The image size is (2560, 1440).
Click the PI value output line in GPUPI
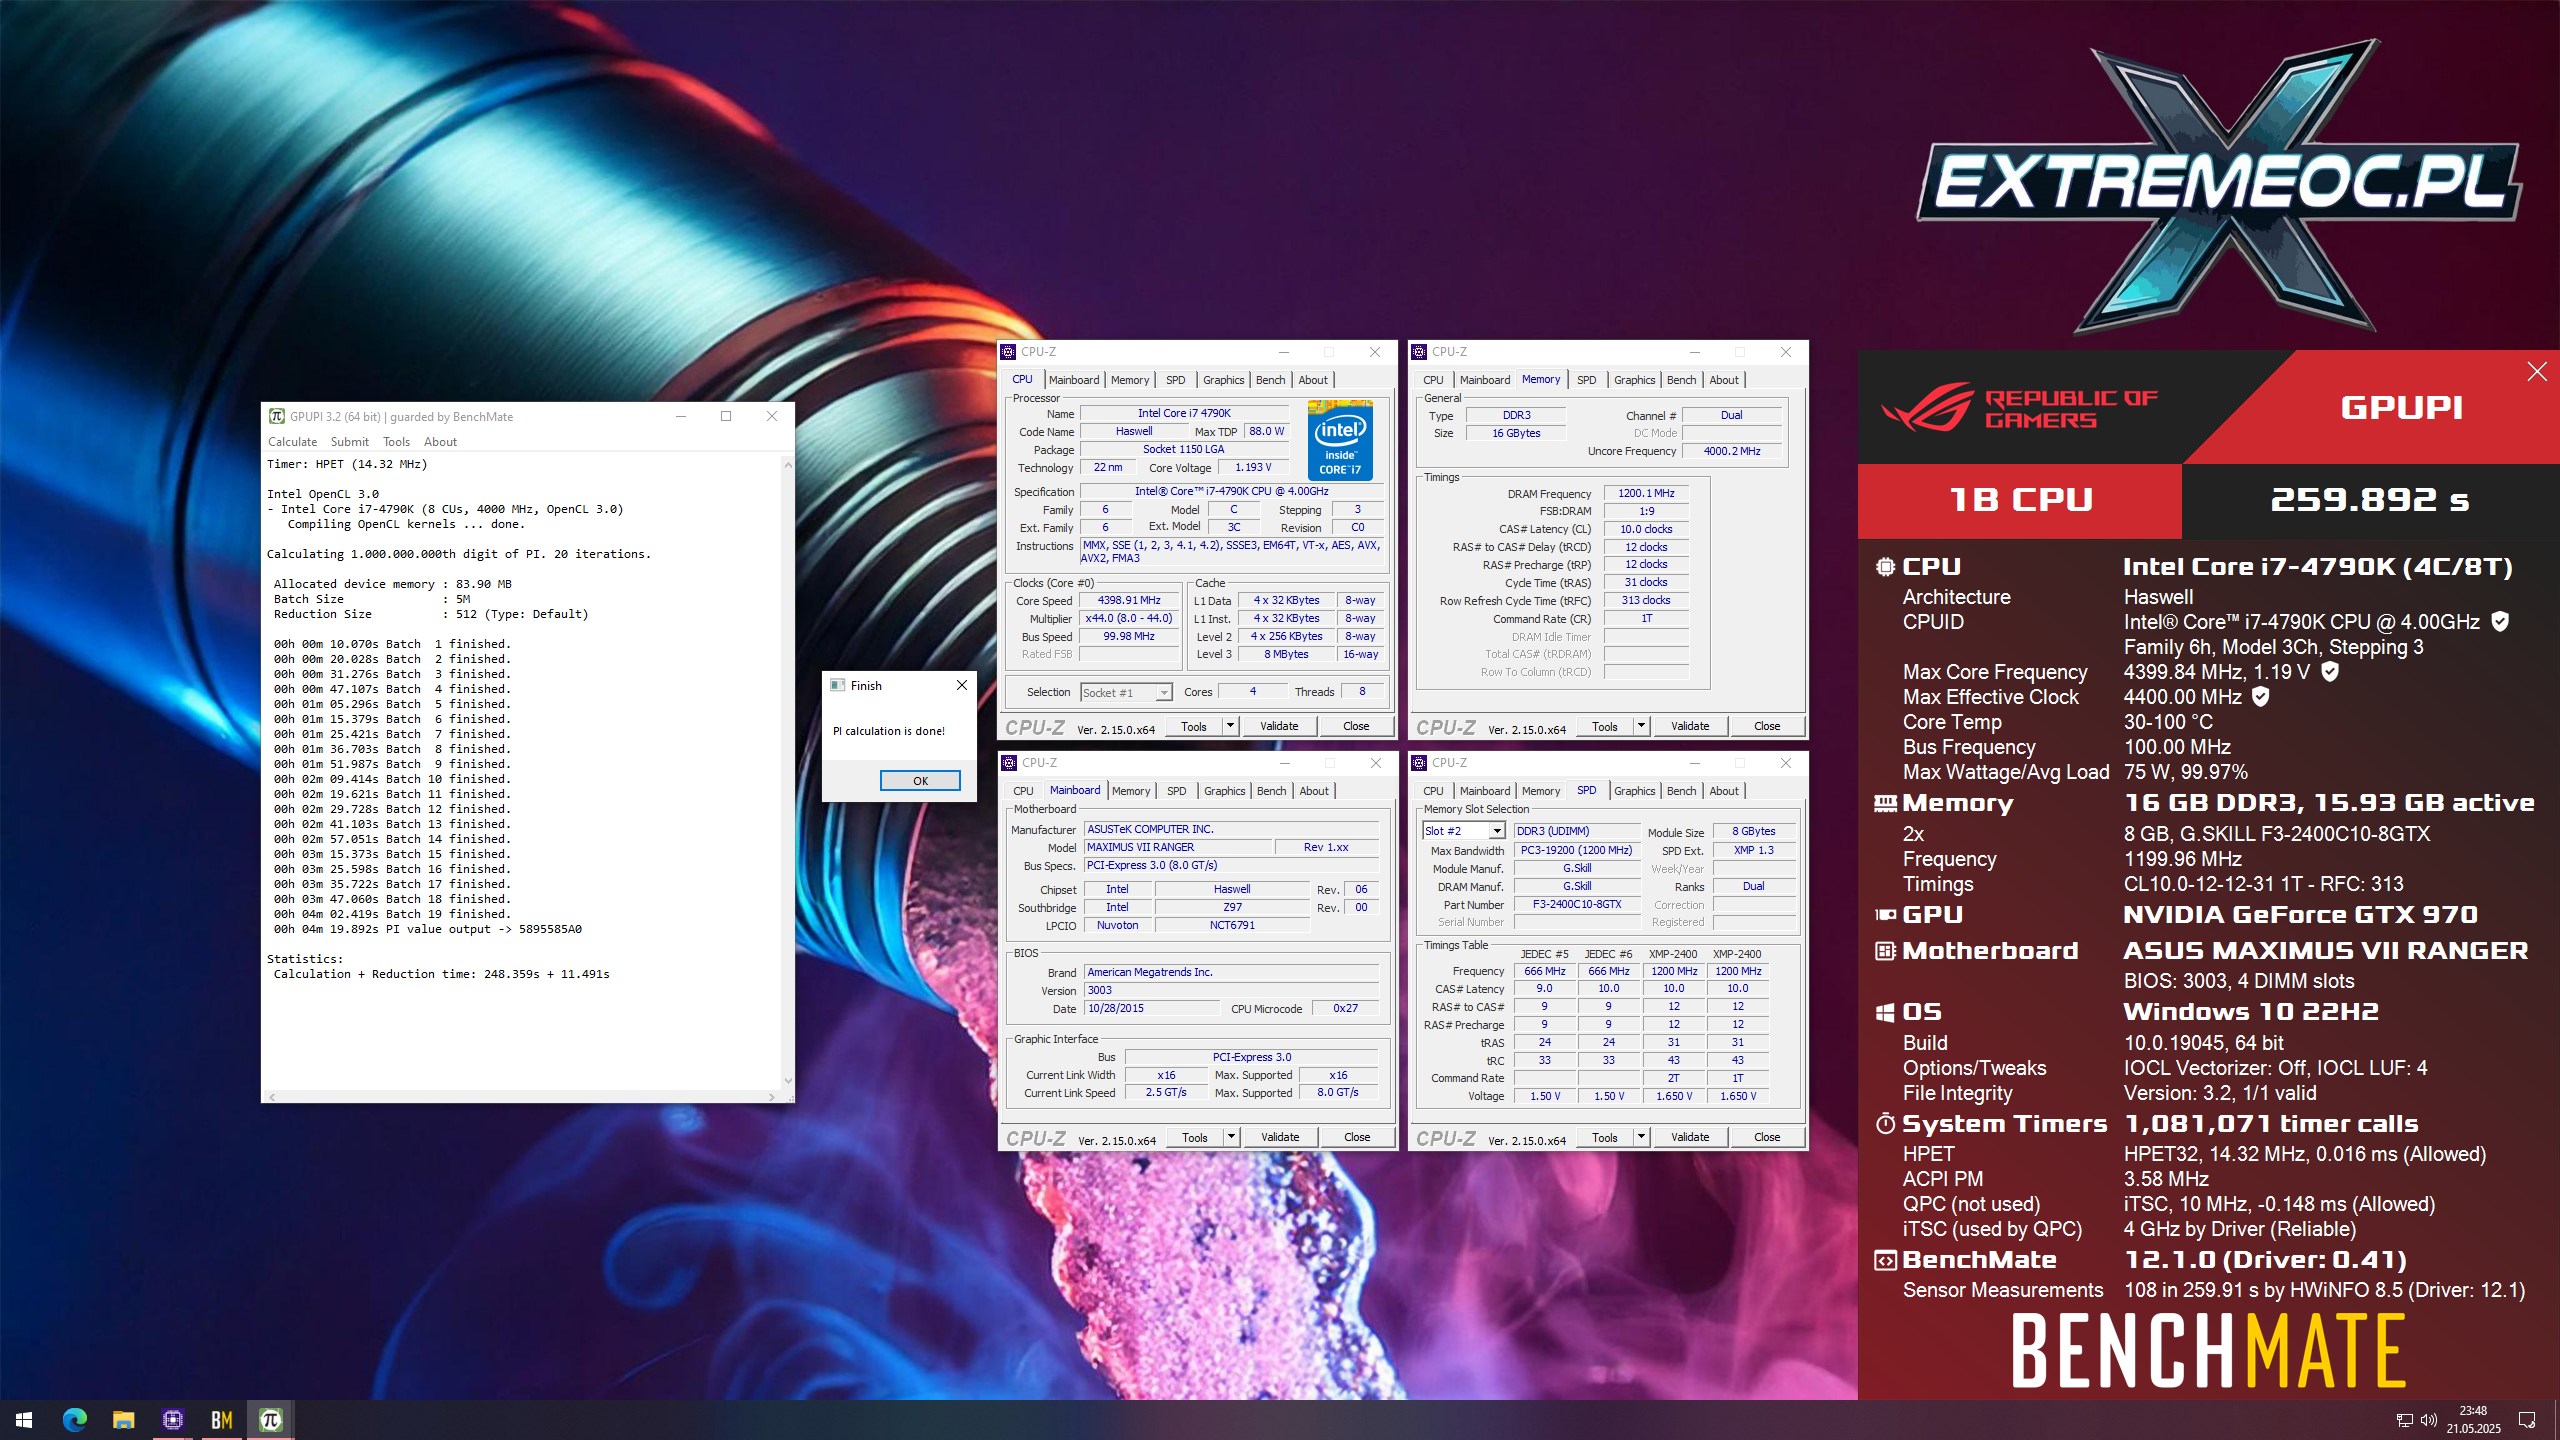click(428, 929)
